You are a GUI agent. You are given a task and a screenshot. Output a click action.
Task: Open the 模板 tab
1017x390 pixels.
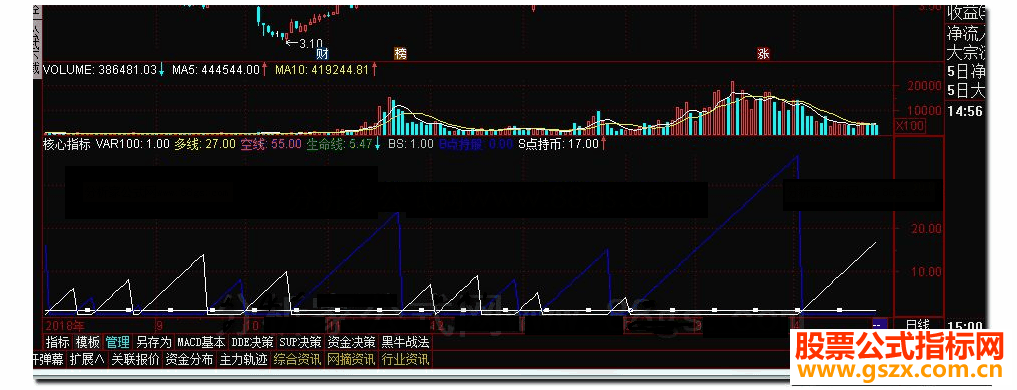coord(88,342)
